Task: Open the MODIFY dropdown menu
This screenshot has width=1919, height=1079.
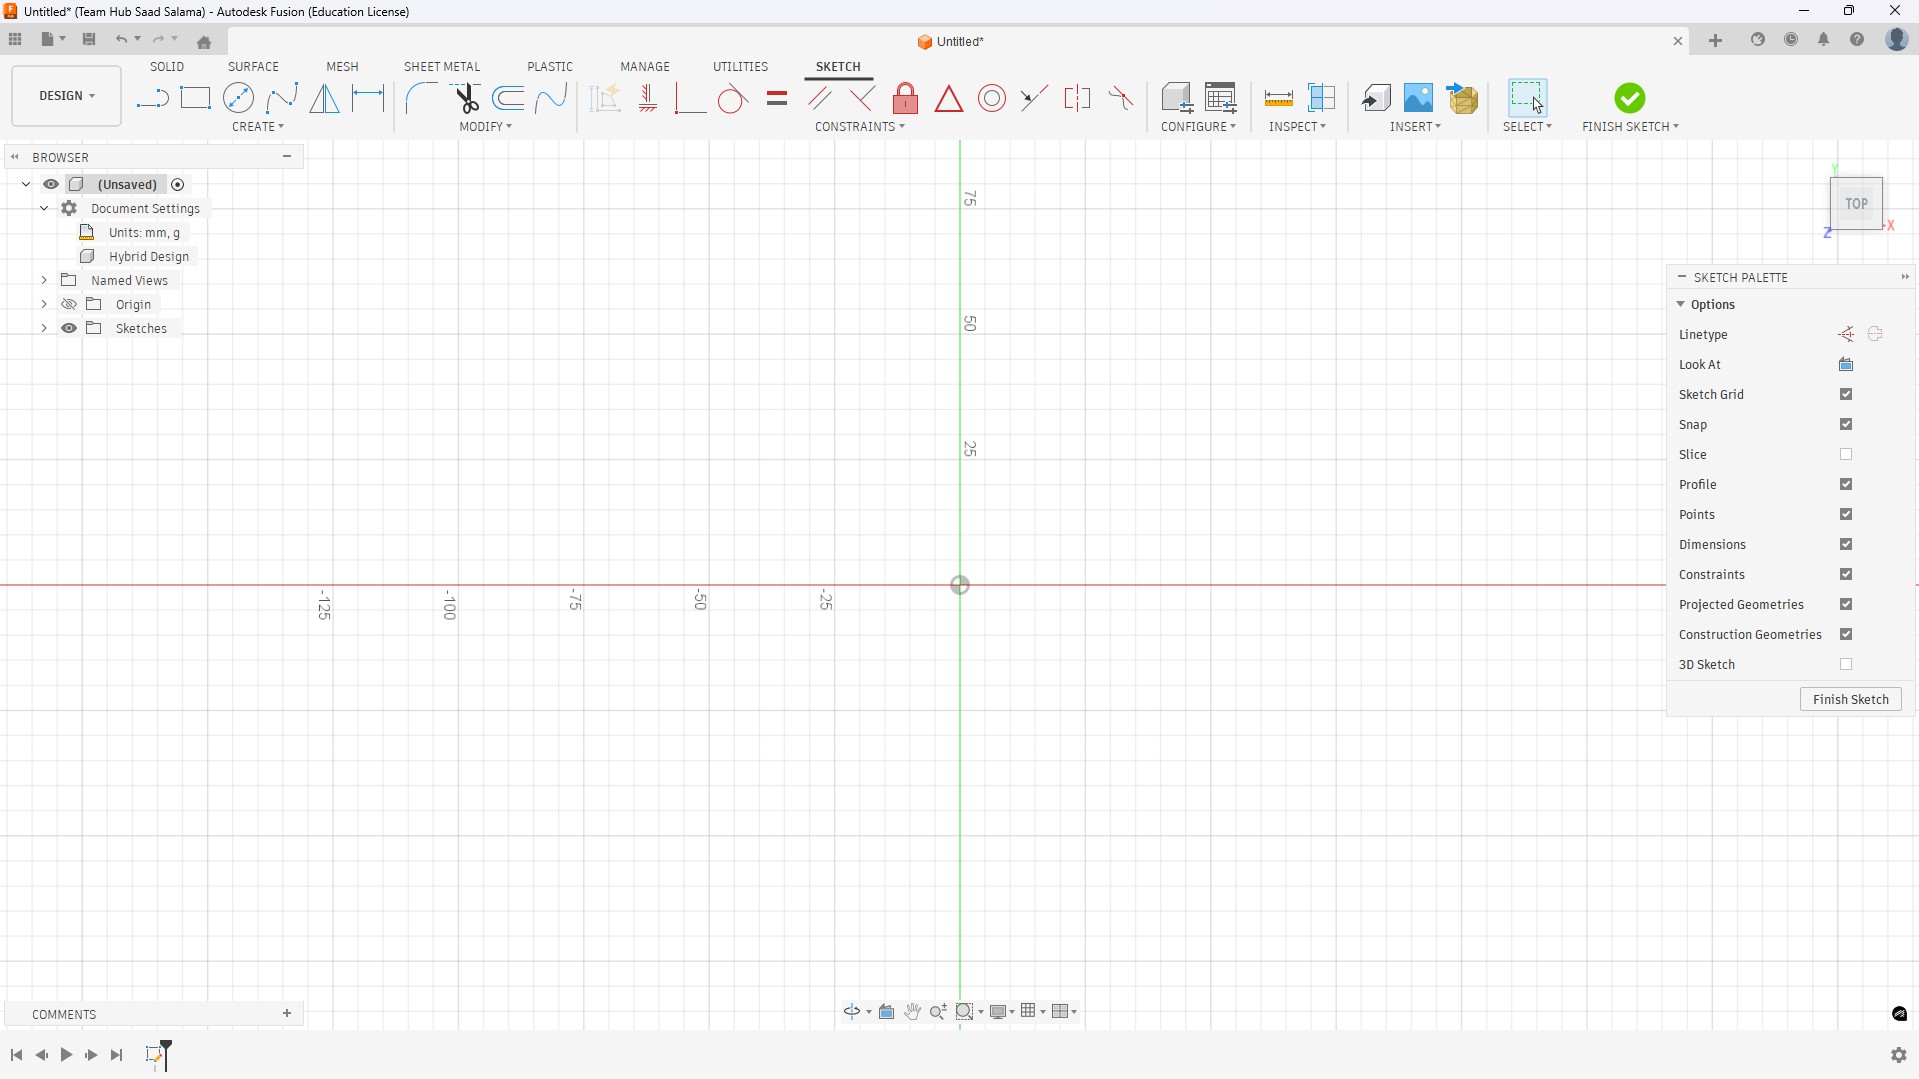Action: (486, 127)
